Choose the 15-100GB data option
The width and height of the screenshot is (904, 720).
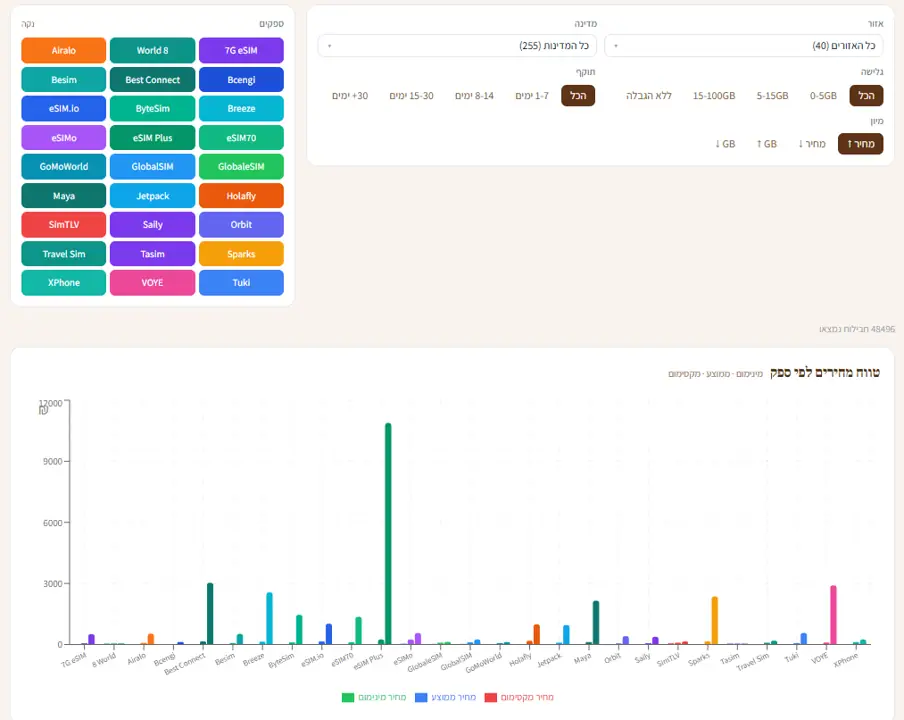pos(714,96)
